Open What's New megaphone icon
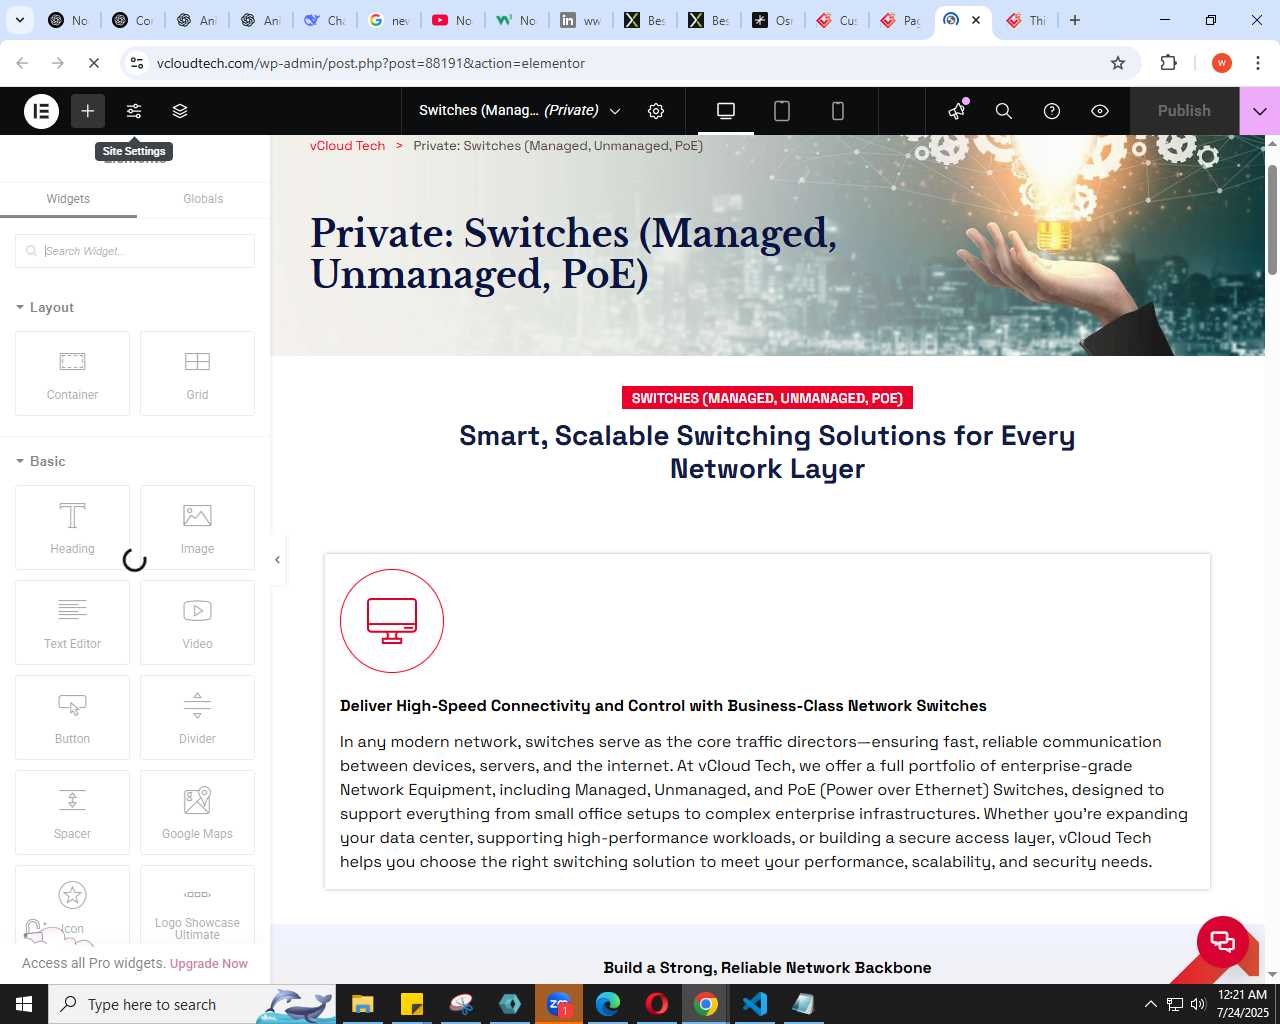The height and width of the screenshot is (1024, 1280). (957, 110)
